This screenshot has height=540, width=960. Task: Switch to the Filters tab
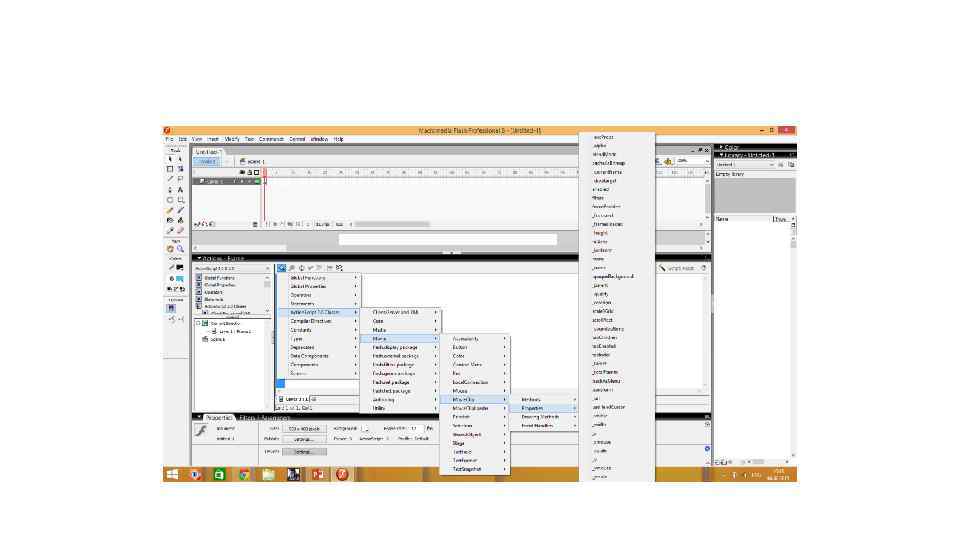pyautogui.click(x=247, y=418)
